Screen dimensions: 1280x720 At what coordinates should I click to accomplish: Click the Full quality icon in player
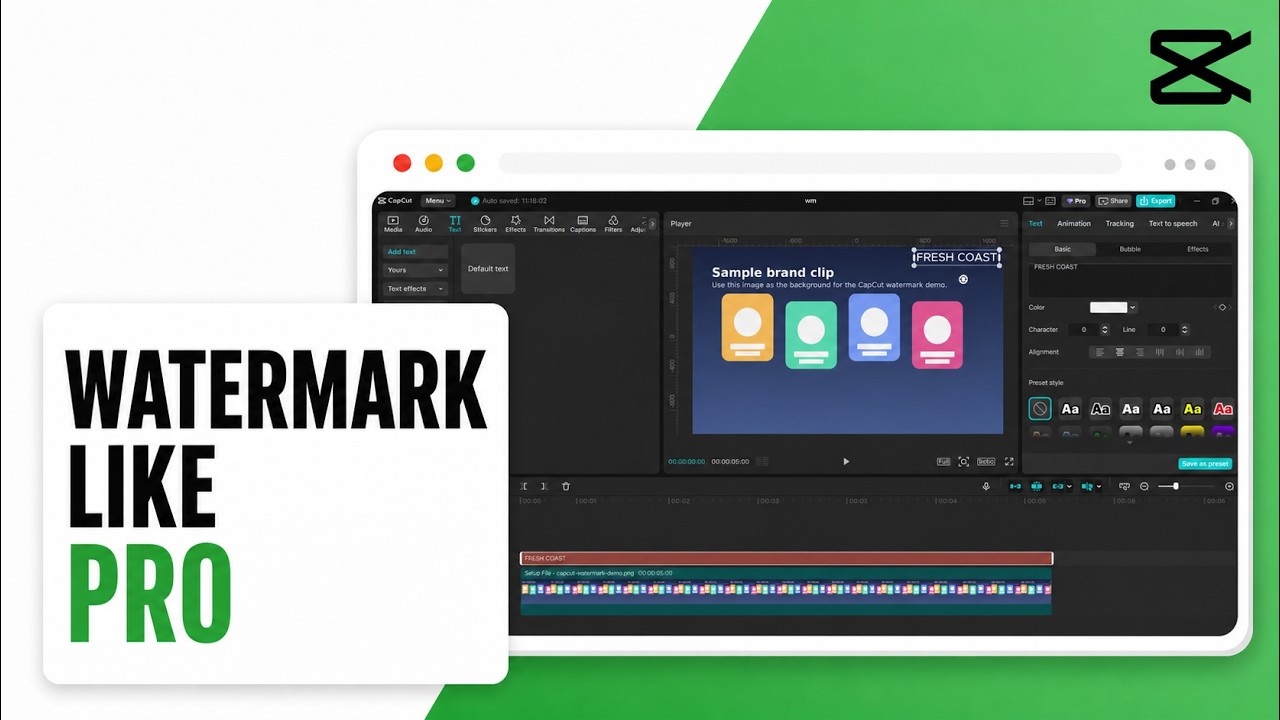pyautogui.click(x=943, y=461)
